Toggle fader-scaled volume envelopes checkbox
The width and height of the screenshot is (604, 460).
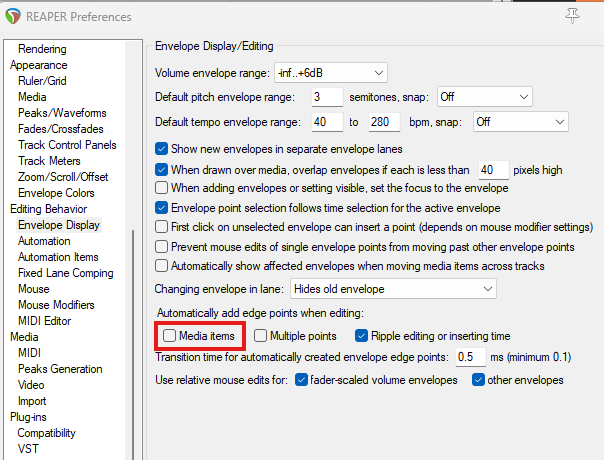(x=301, y=380)
